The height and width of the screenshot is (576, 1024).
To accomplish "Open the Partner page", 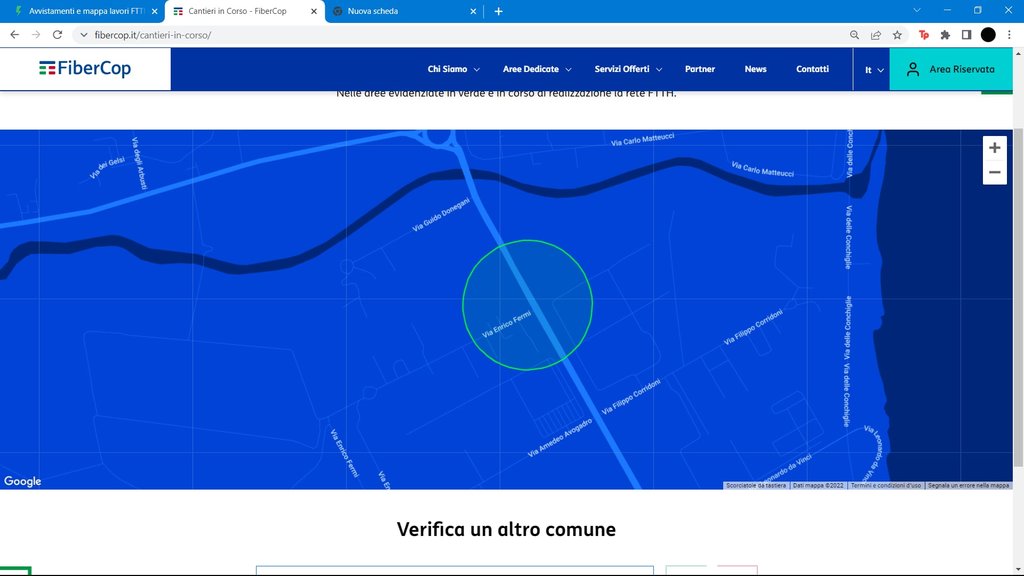I will [x=700, y=69].
